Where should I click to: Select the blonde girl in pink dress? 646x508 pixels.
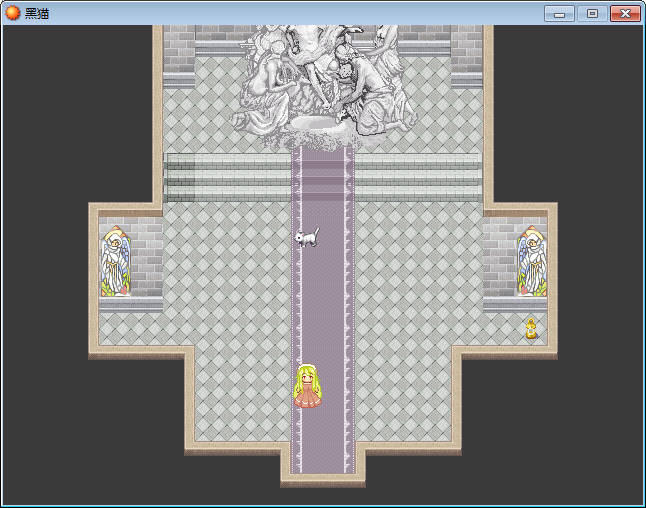pyautogui.click(x=308, y=386)
